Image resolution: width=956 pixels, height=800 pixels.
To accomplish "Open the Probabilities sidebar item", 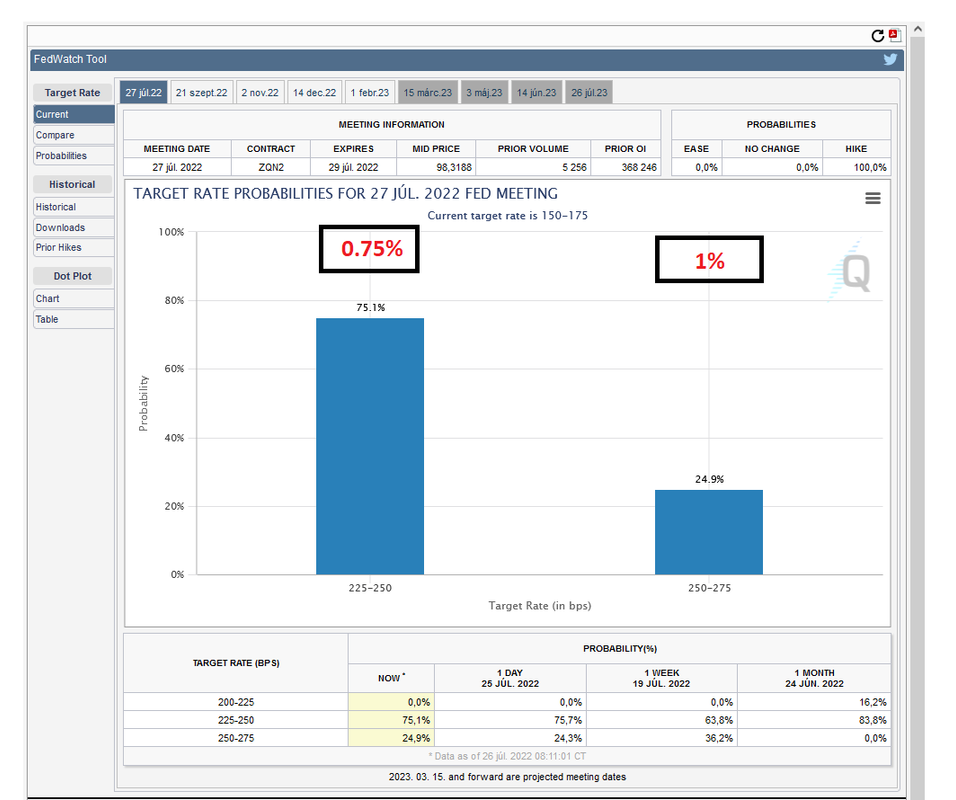I will pos(74,155).
